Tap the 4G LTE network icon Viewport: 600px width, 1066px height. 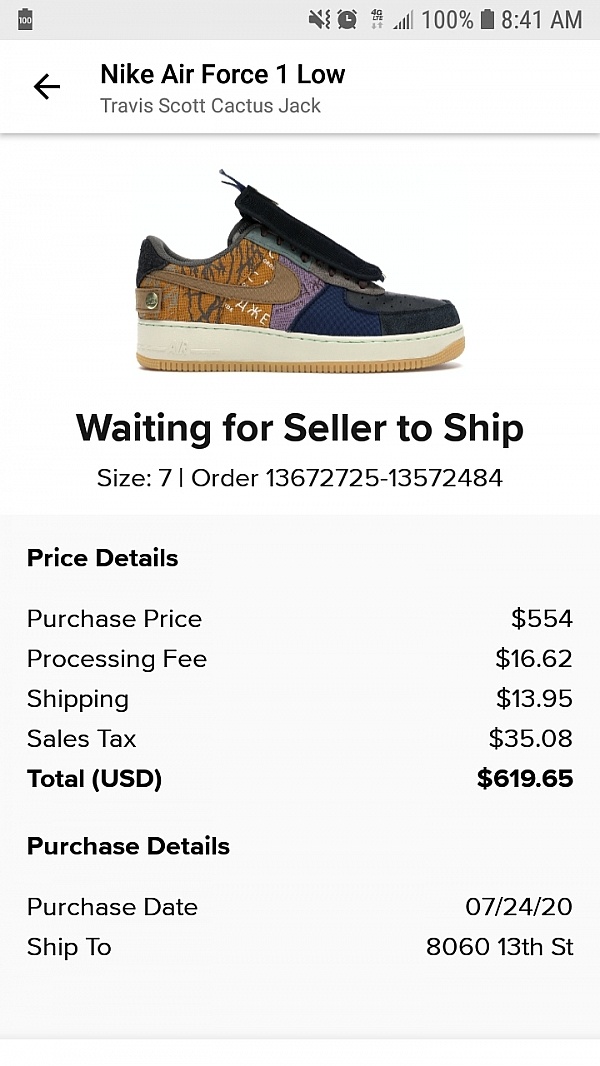click(377, 19)
